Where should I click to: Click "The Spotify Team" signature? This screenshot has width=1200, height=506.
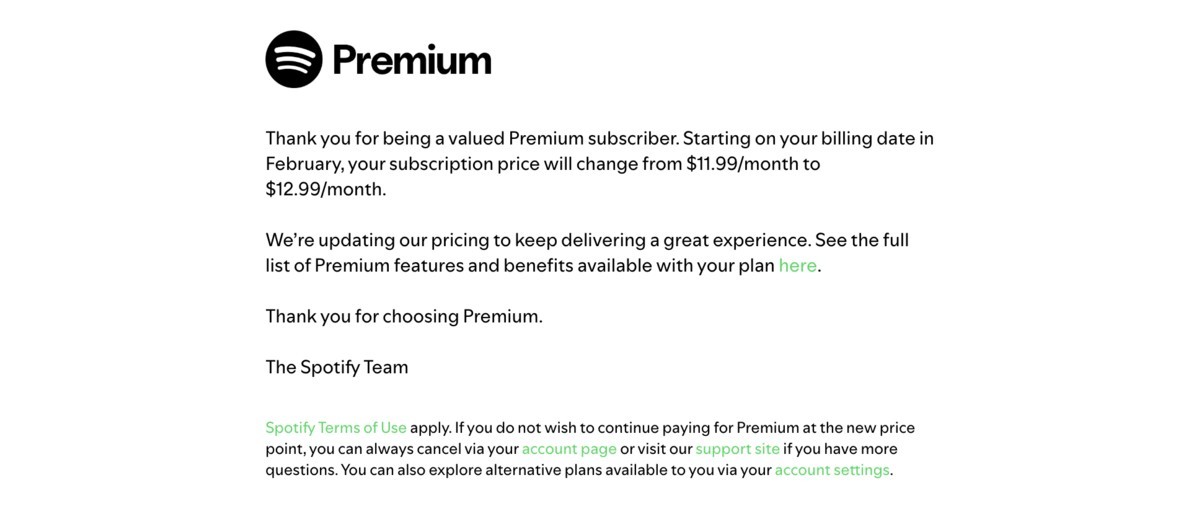(337, 367)
